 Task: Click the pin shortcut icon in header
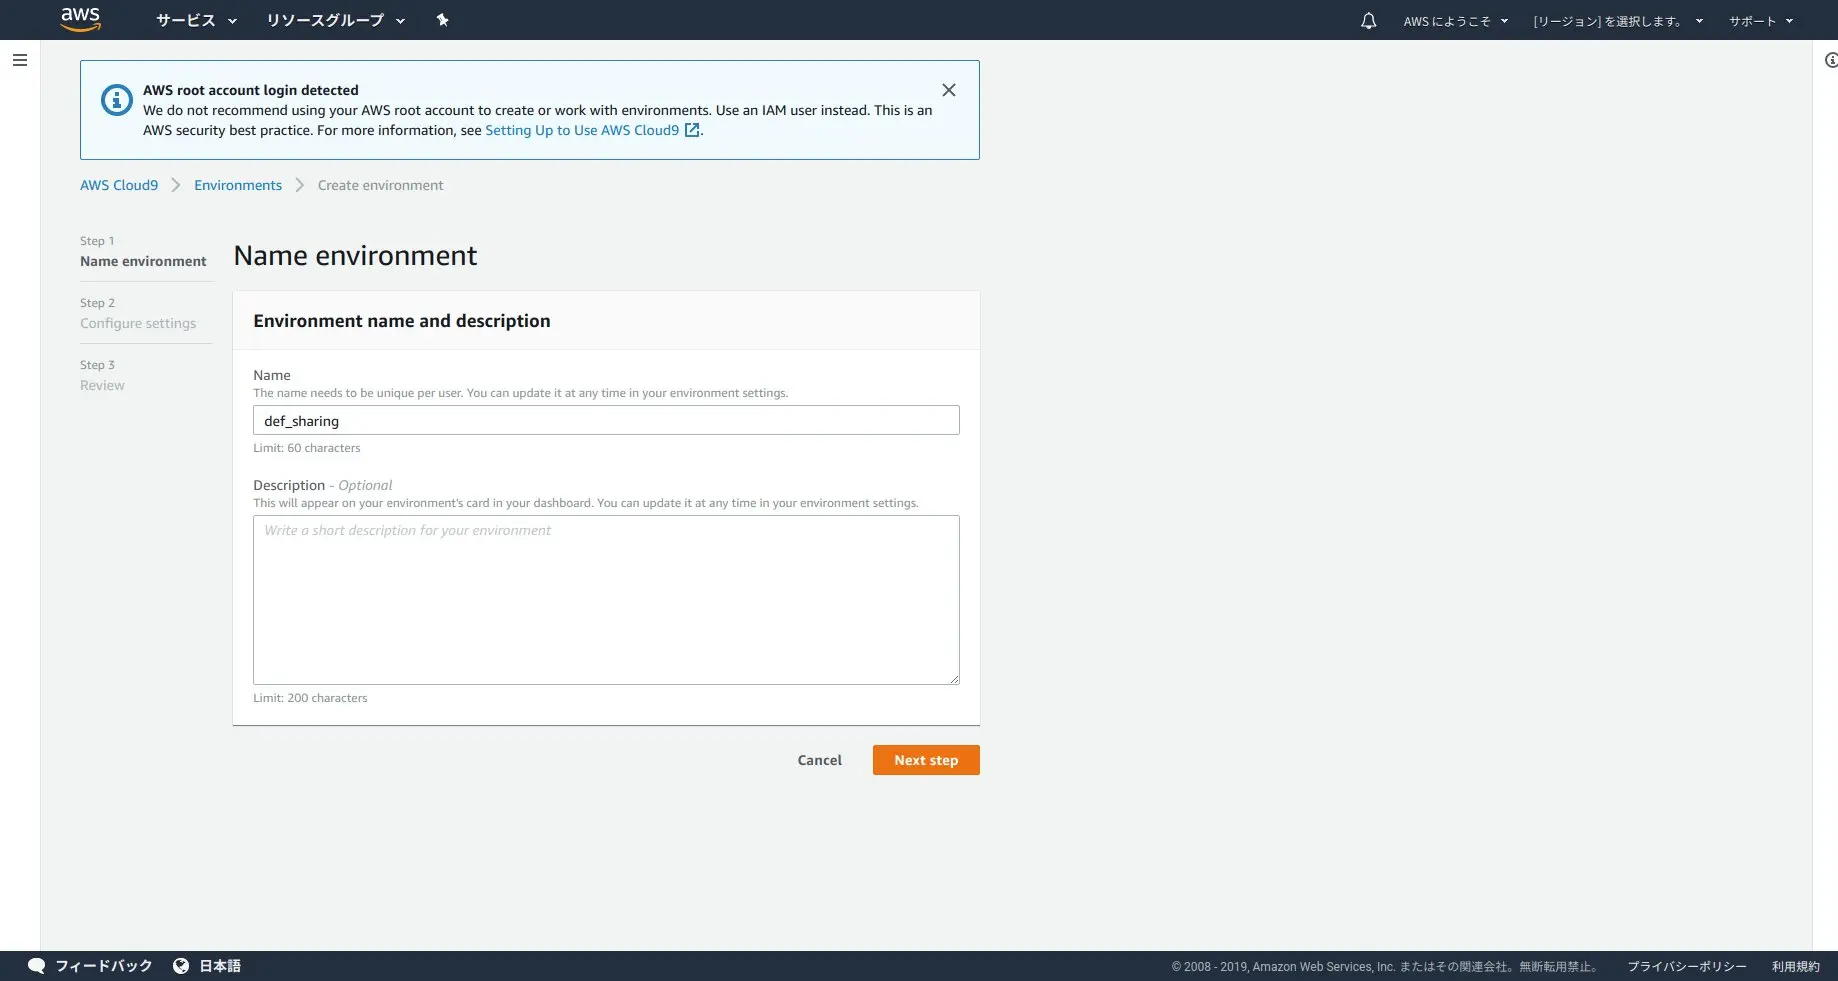[442, 20]
